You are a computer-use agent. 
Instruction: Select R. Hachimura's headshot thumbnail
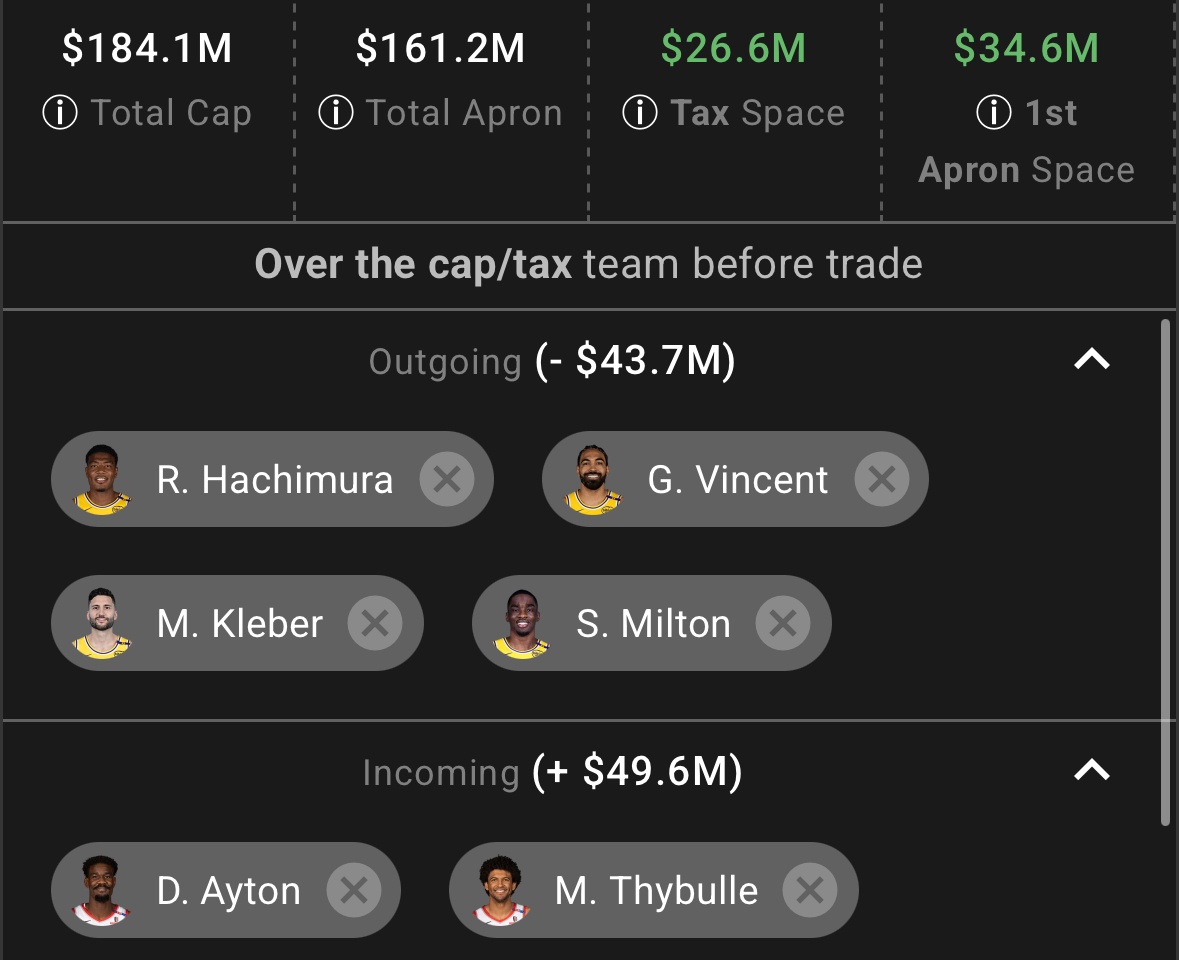tap(102, 480)
